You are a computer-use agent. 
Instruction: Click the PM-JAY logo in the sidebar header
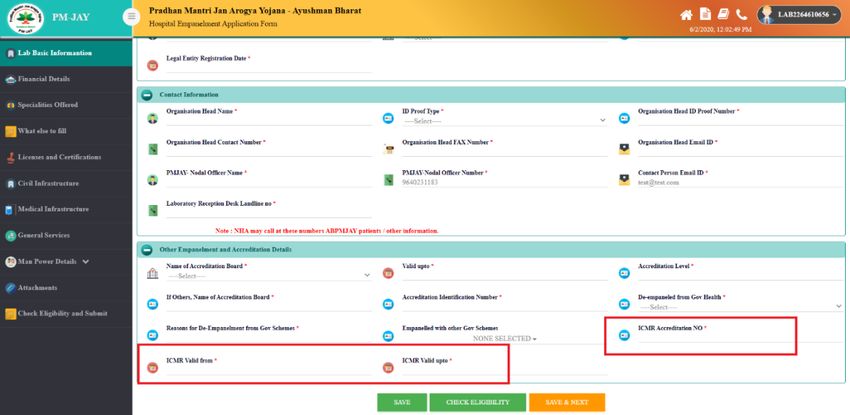click(x=25, y=17)
